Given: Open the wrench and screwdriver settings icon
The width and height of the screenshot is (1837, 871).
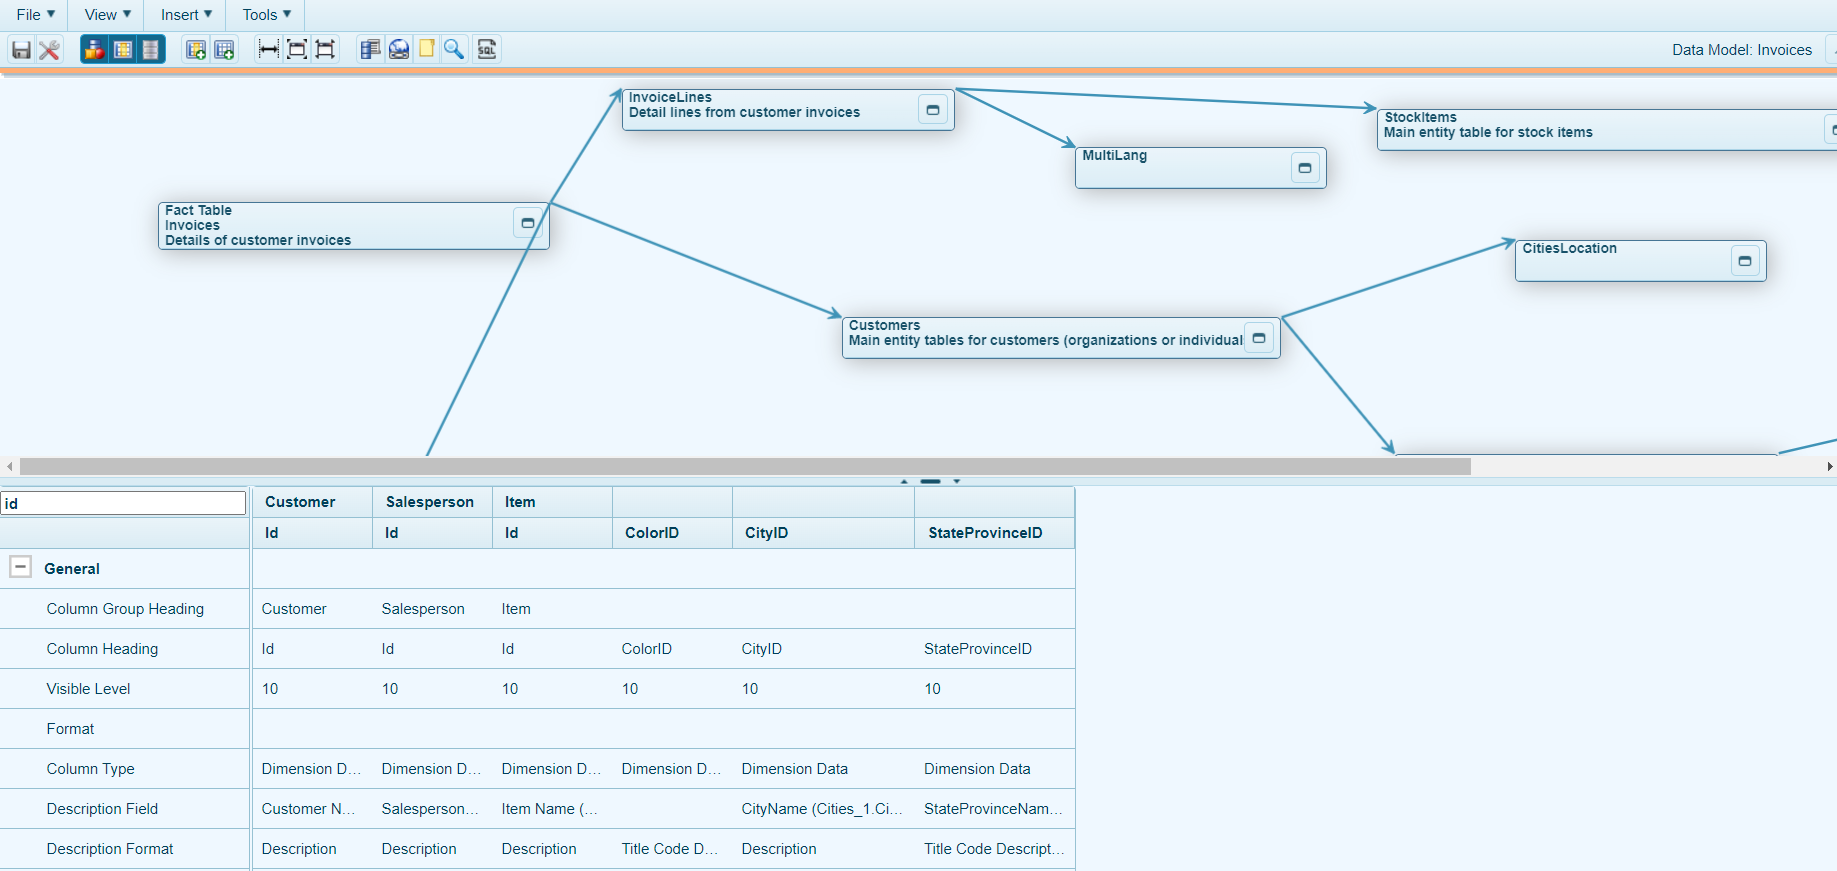Looking at the screenshot, I should (x=49, y=50).
